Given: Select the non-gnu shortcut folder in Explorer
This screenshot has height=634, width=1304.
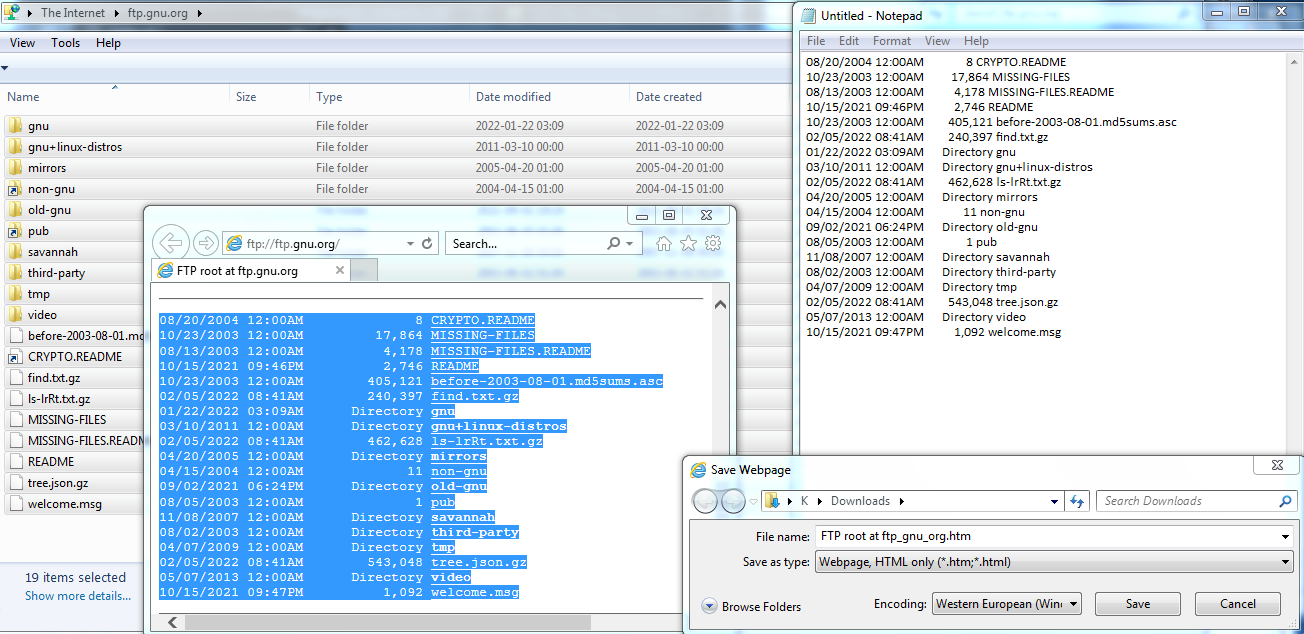Looking at the screenshot, I should click(x=51, y=189).
